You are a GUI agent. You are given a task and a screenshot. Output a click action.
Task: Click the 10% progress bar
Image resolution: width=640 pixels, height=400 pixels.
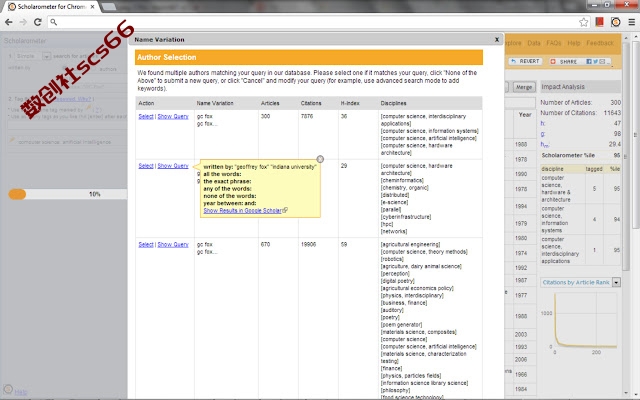pos(68,194)
